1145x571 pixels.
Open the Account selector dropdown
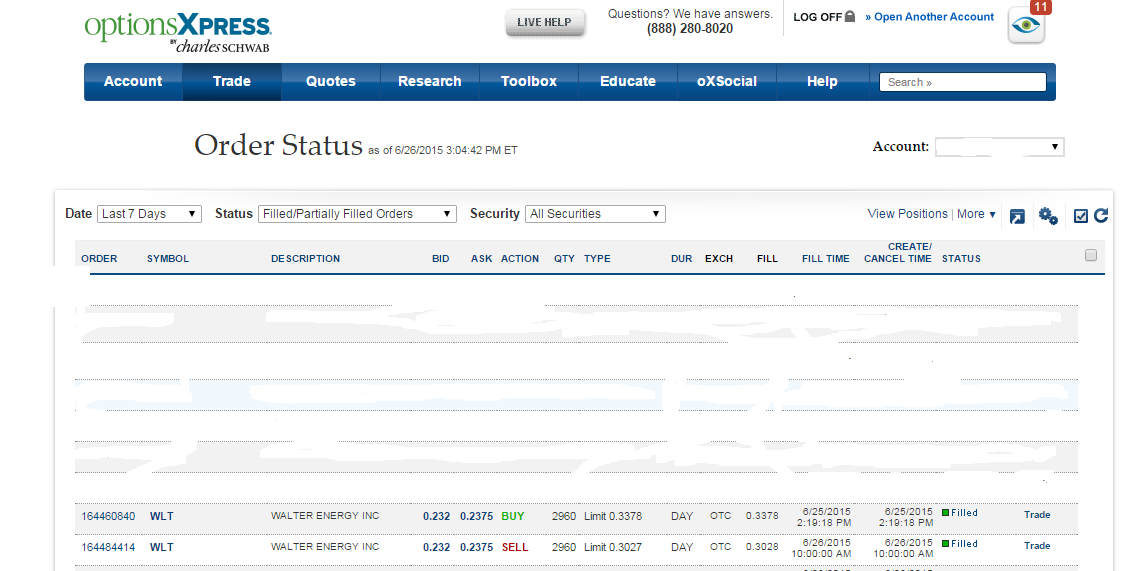[x=1000, y=147]
